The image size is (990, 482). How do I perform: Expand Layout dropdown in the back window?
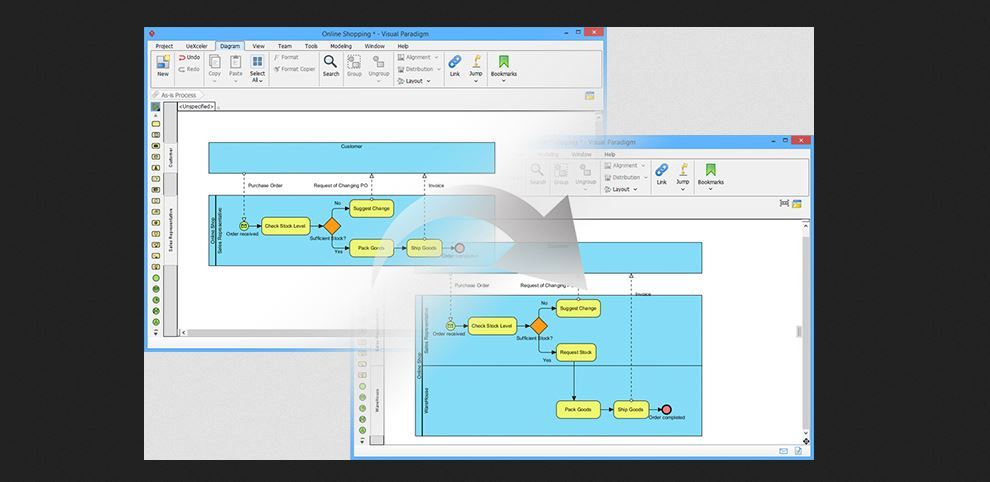tap(416, 81)
